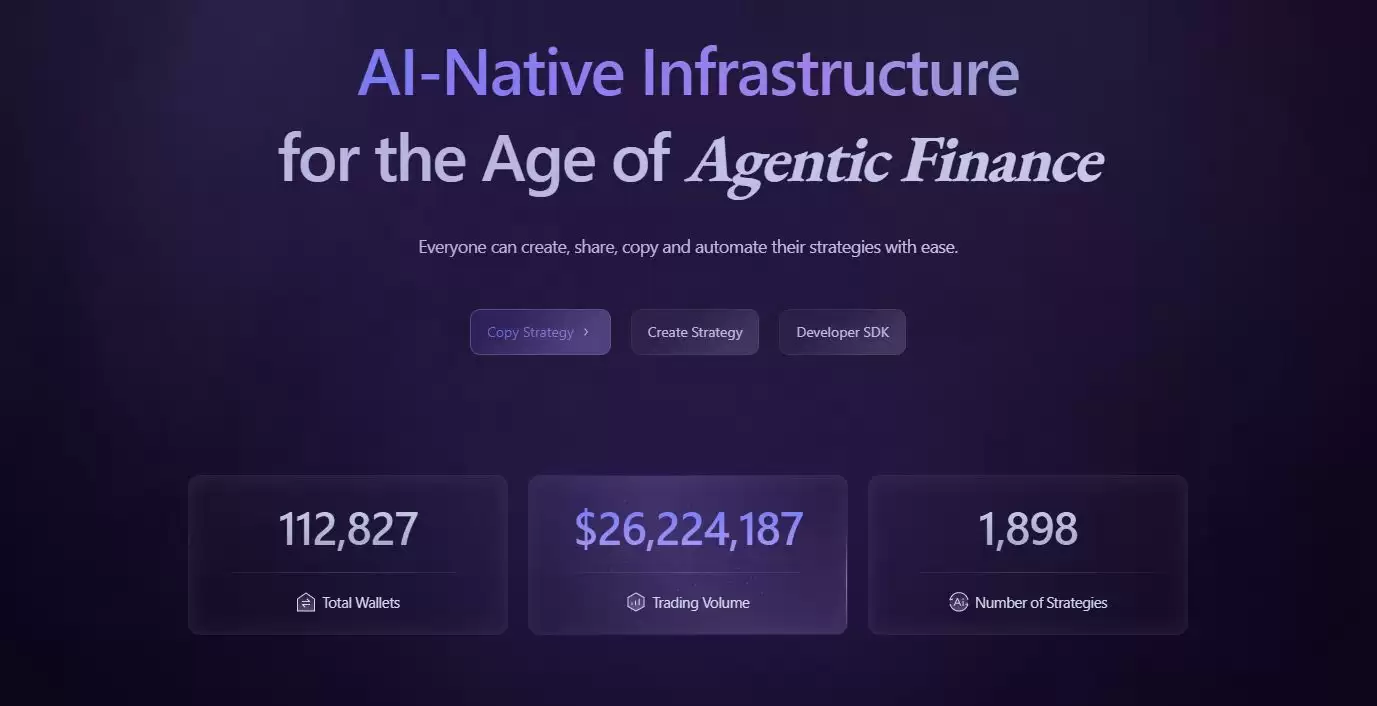Select the 112,827 wallets figure
This screenshot has width=1377, height=706.
pyautogui.click(x=348, y=529)
